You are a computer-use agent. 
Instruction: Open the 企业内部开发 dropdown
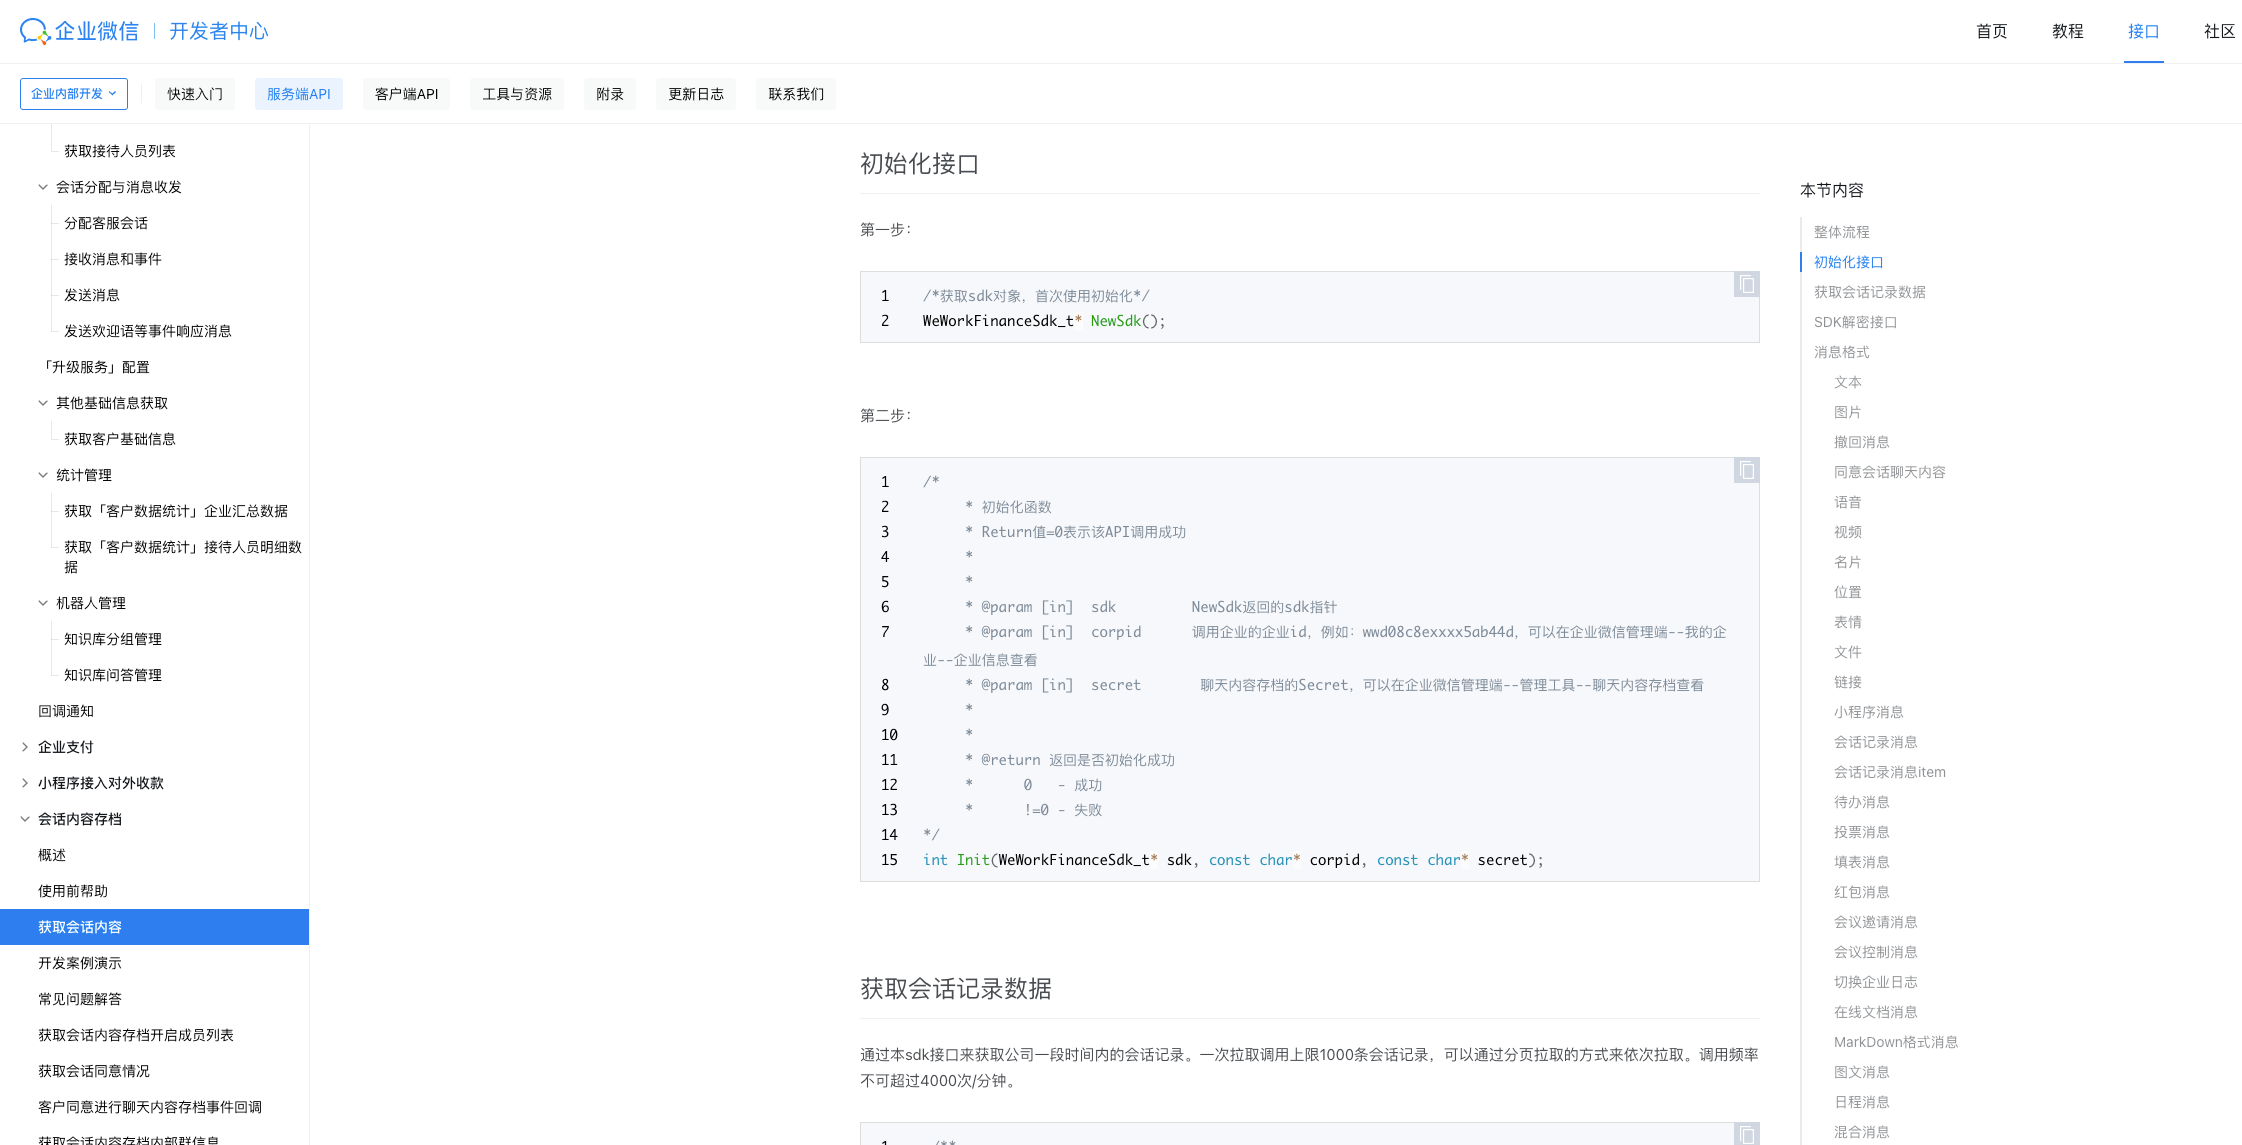click(x=74, y=94)
